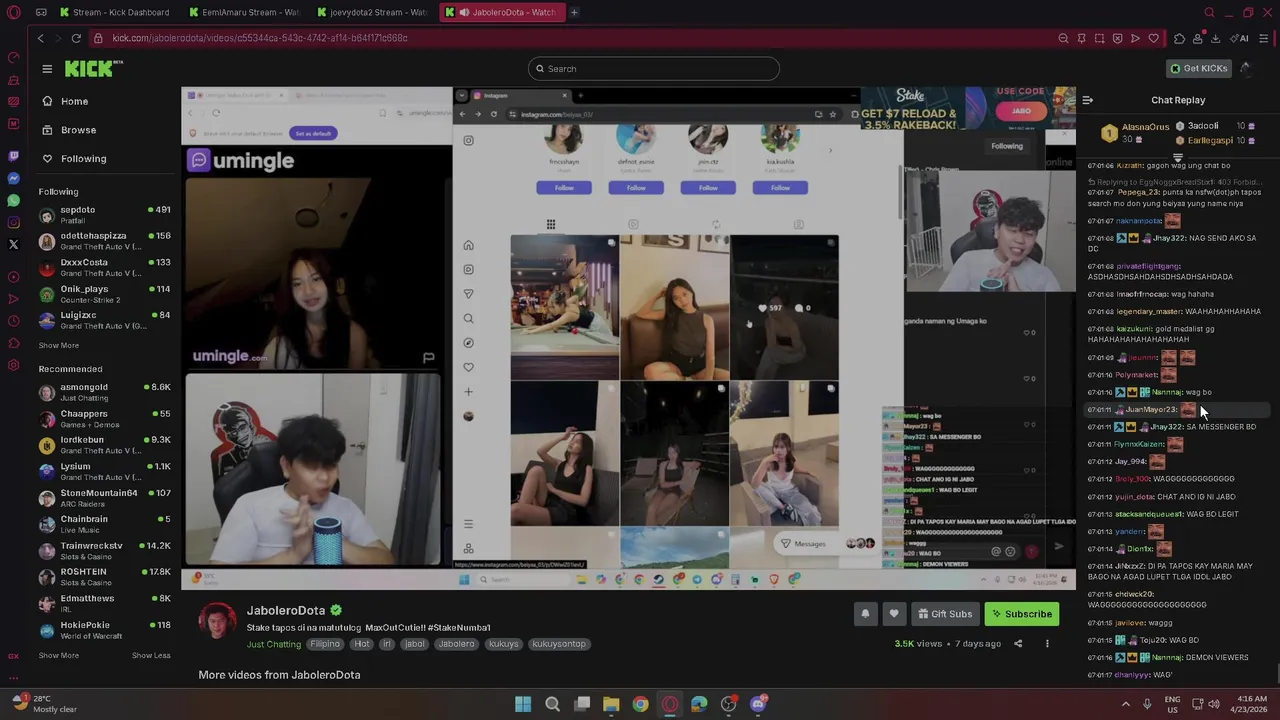1280x720 pixels.
Task: Switch to joevydota2 Stream tab
Action: [x=371, y=12]
